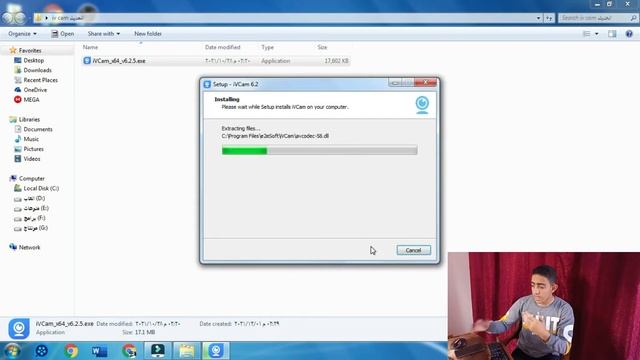Click the OneDrive cloud icon
This screenshot has width=640, height=360.
tap(18, 90)
